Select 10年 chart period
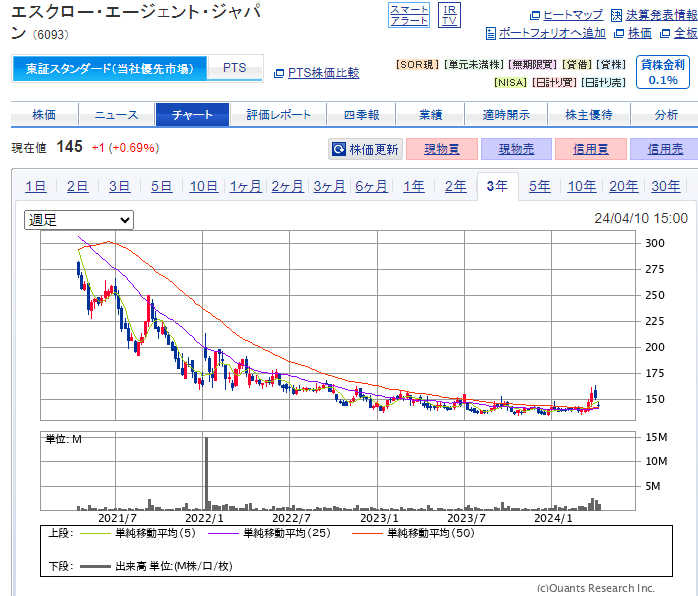Viewport: 698px width, 596px height. pos(581,186)
